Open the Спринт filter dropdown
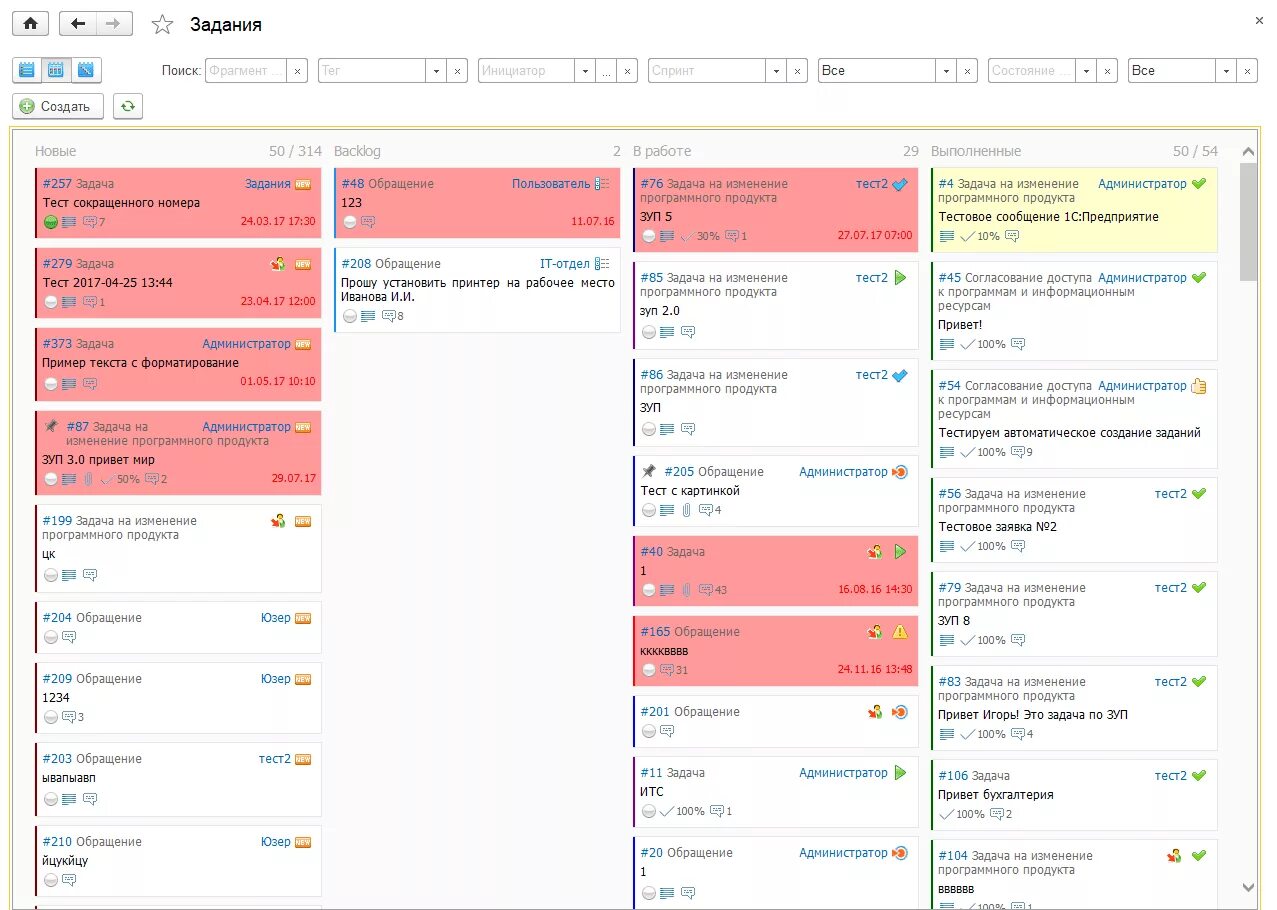 point(776,71)
